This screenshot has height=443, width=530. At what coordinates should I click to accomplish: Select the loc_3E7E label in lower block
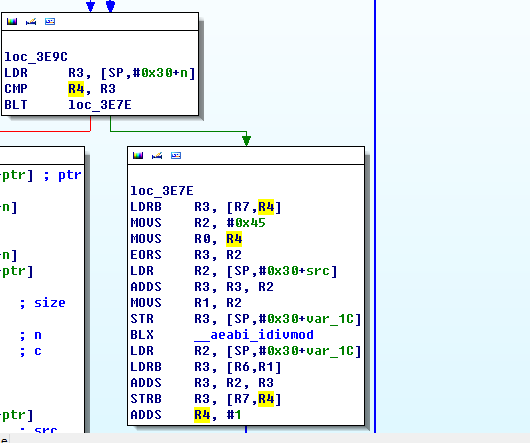(x=162, y=191)
